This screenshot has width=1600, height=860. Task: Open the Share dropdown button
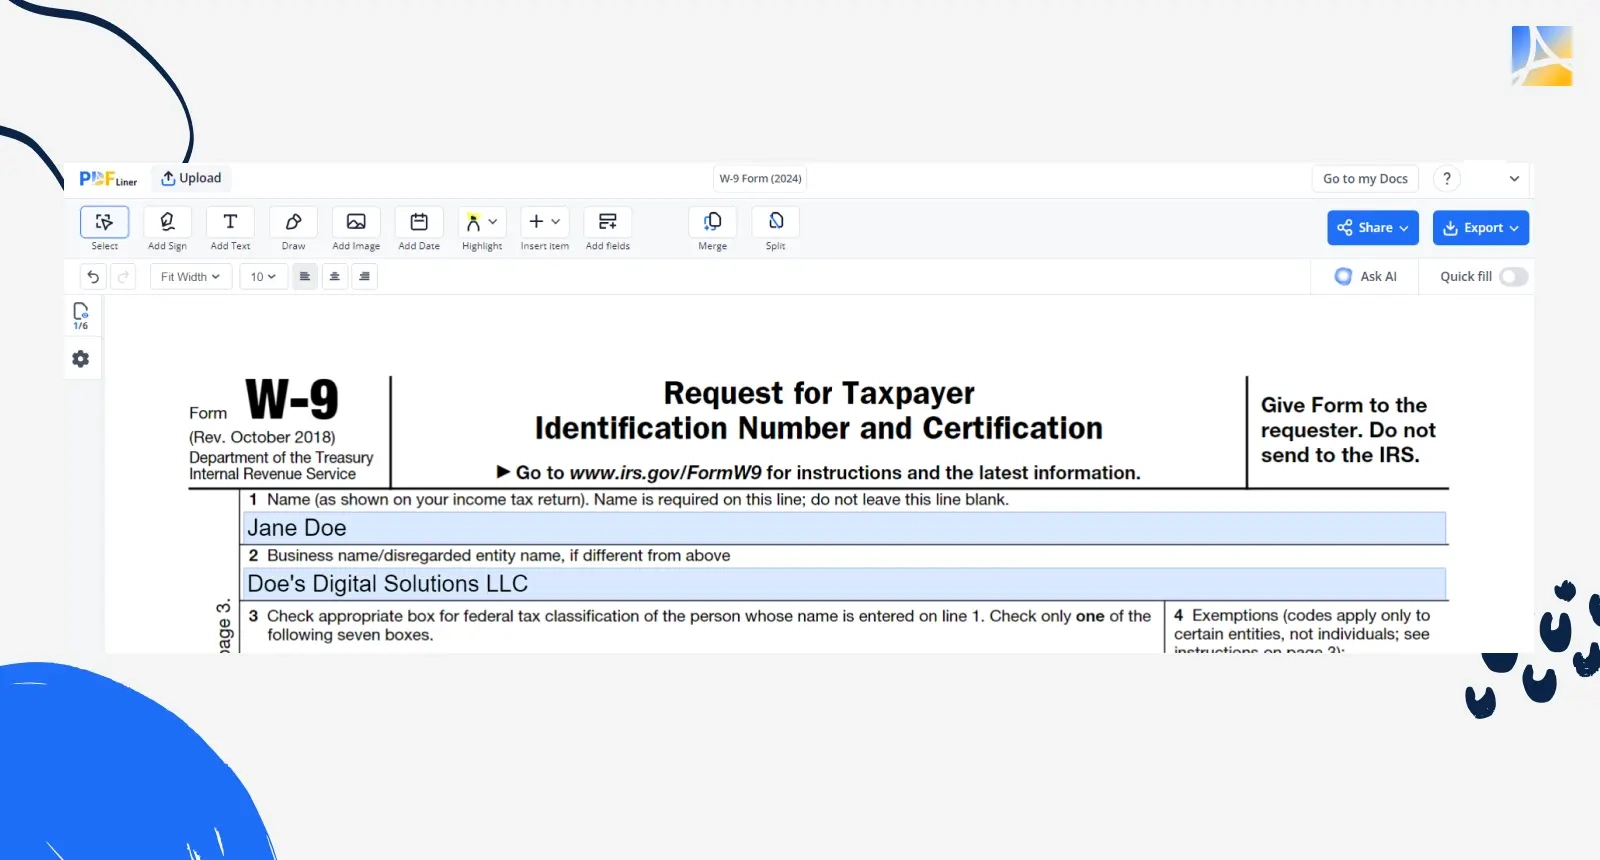coord(1373,228)
